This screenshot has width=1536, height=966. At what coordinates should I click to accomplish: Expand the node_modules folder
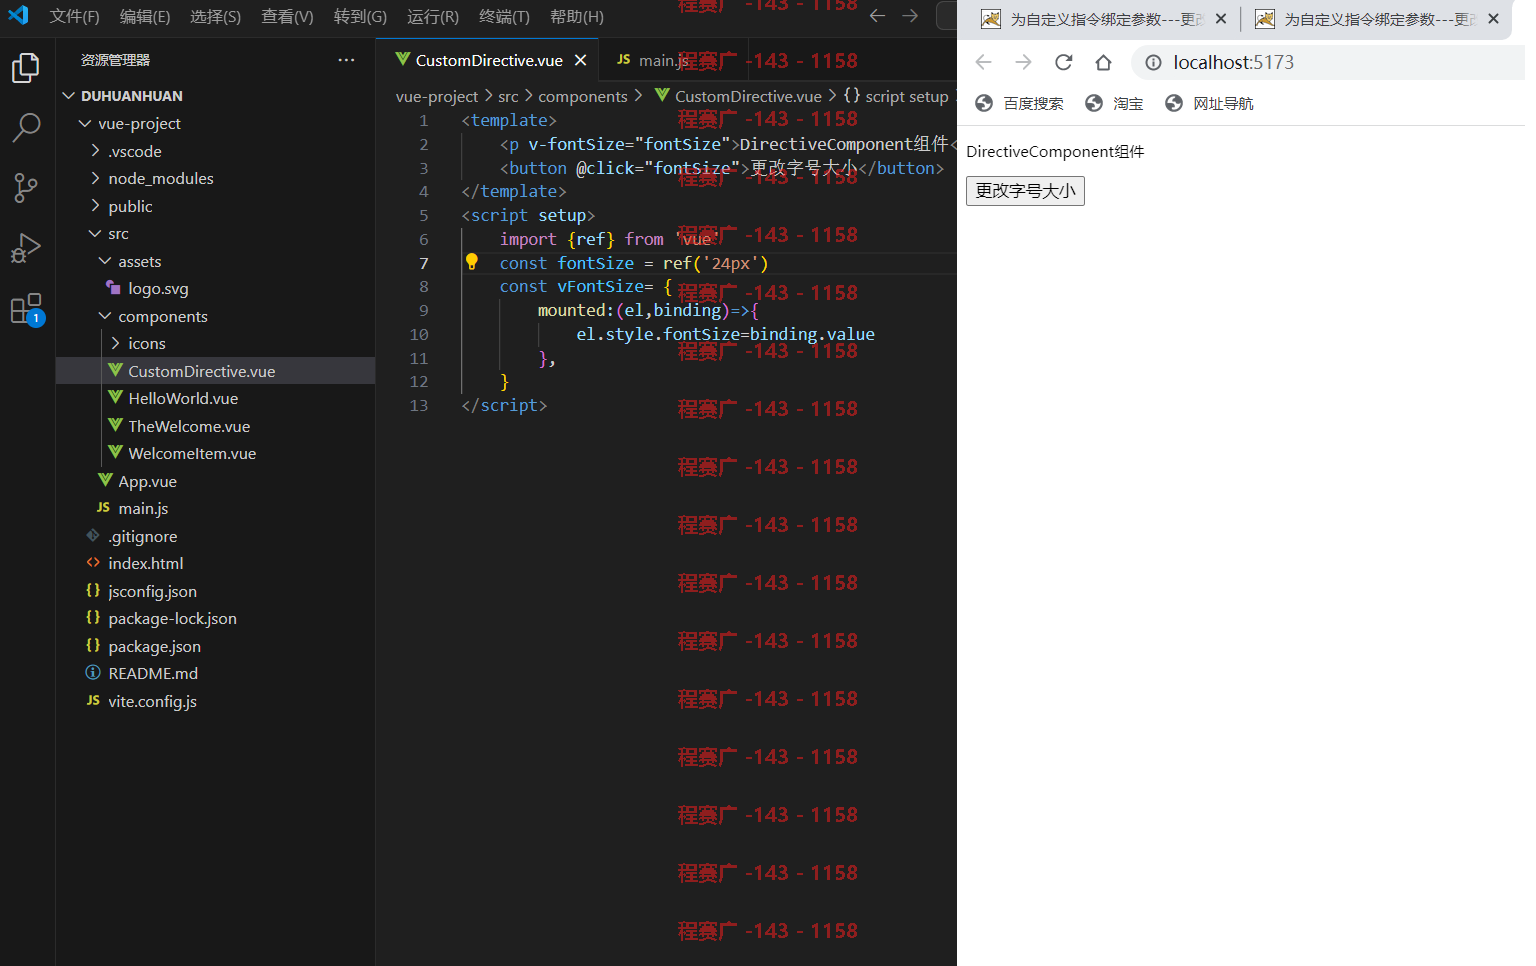(x=215, y=179)
